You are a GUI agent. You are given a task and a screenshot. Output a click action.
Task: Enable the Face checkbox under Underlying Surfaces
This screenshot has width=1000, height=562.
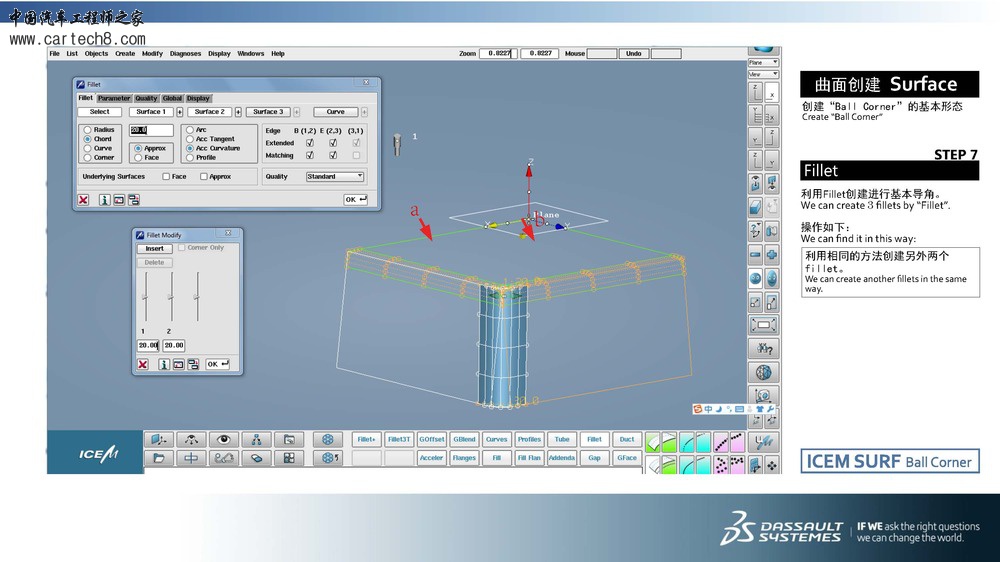[166, 177]
